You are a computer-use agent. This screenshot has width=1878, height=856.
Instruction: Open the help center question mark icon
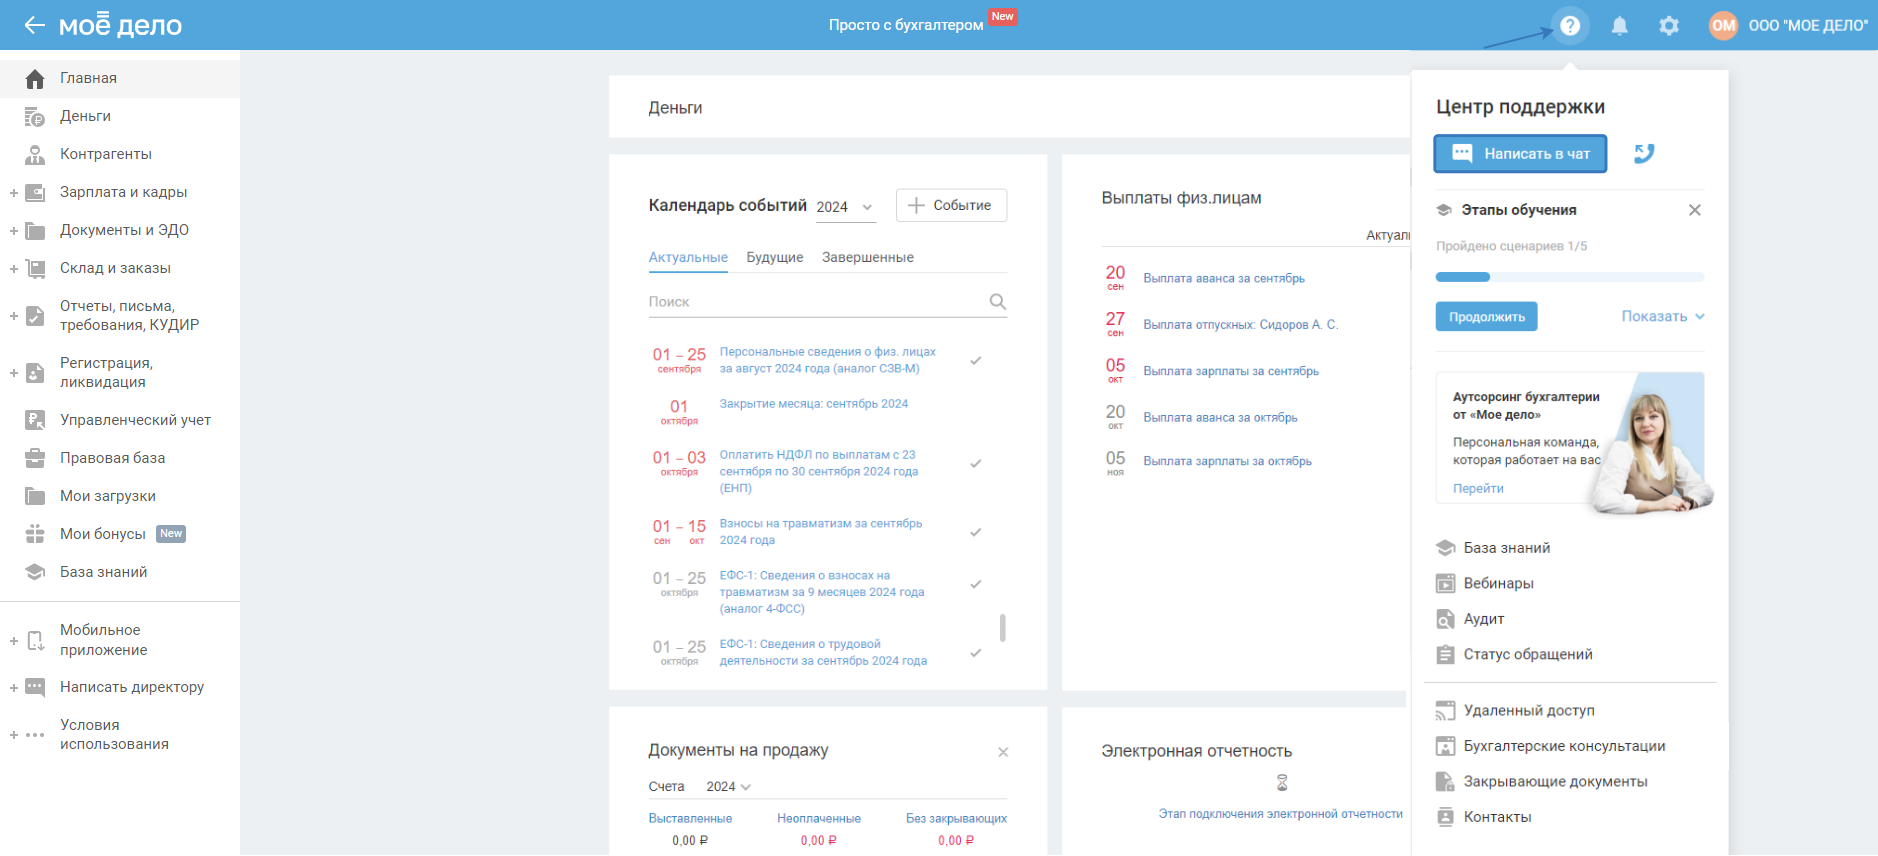pos(1570,25)
